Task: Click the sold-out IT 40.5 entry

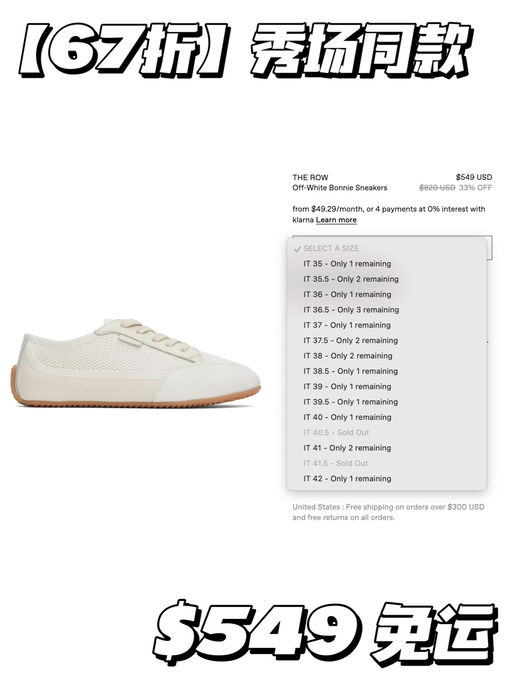Action: point(387,433)
